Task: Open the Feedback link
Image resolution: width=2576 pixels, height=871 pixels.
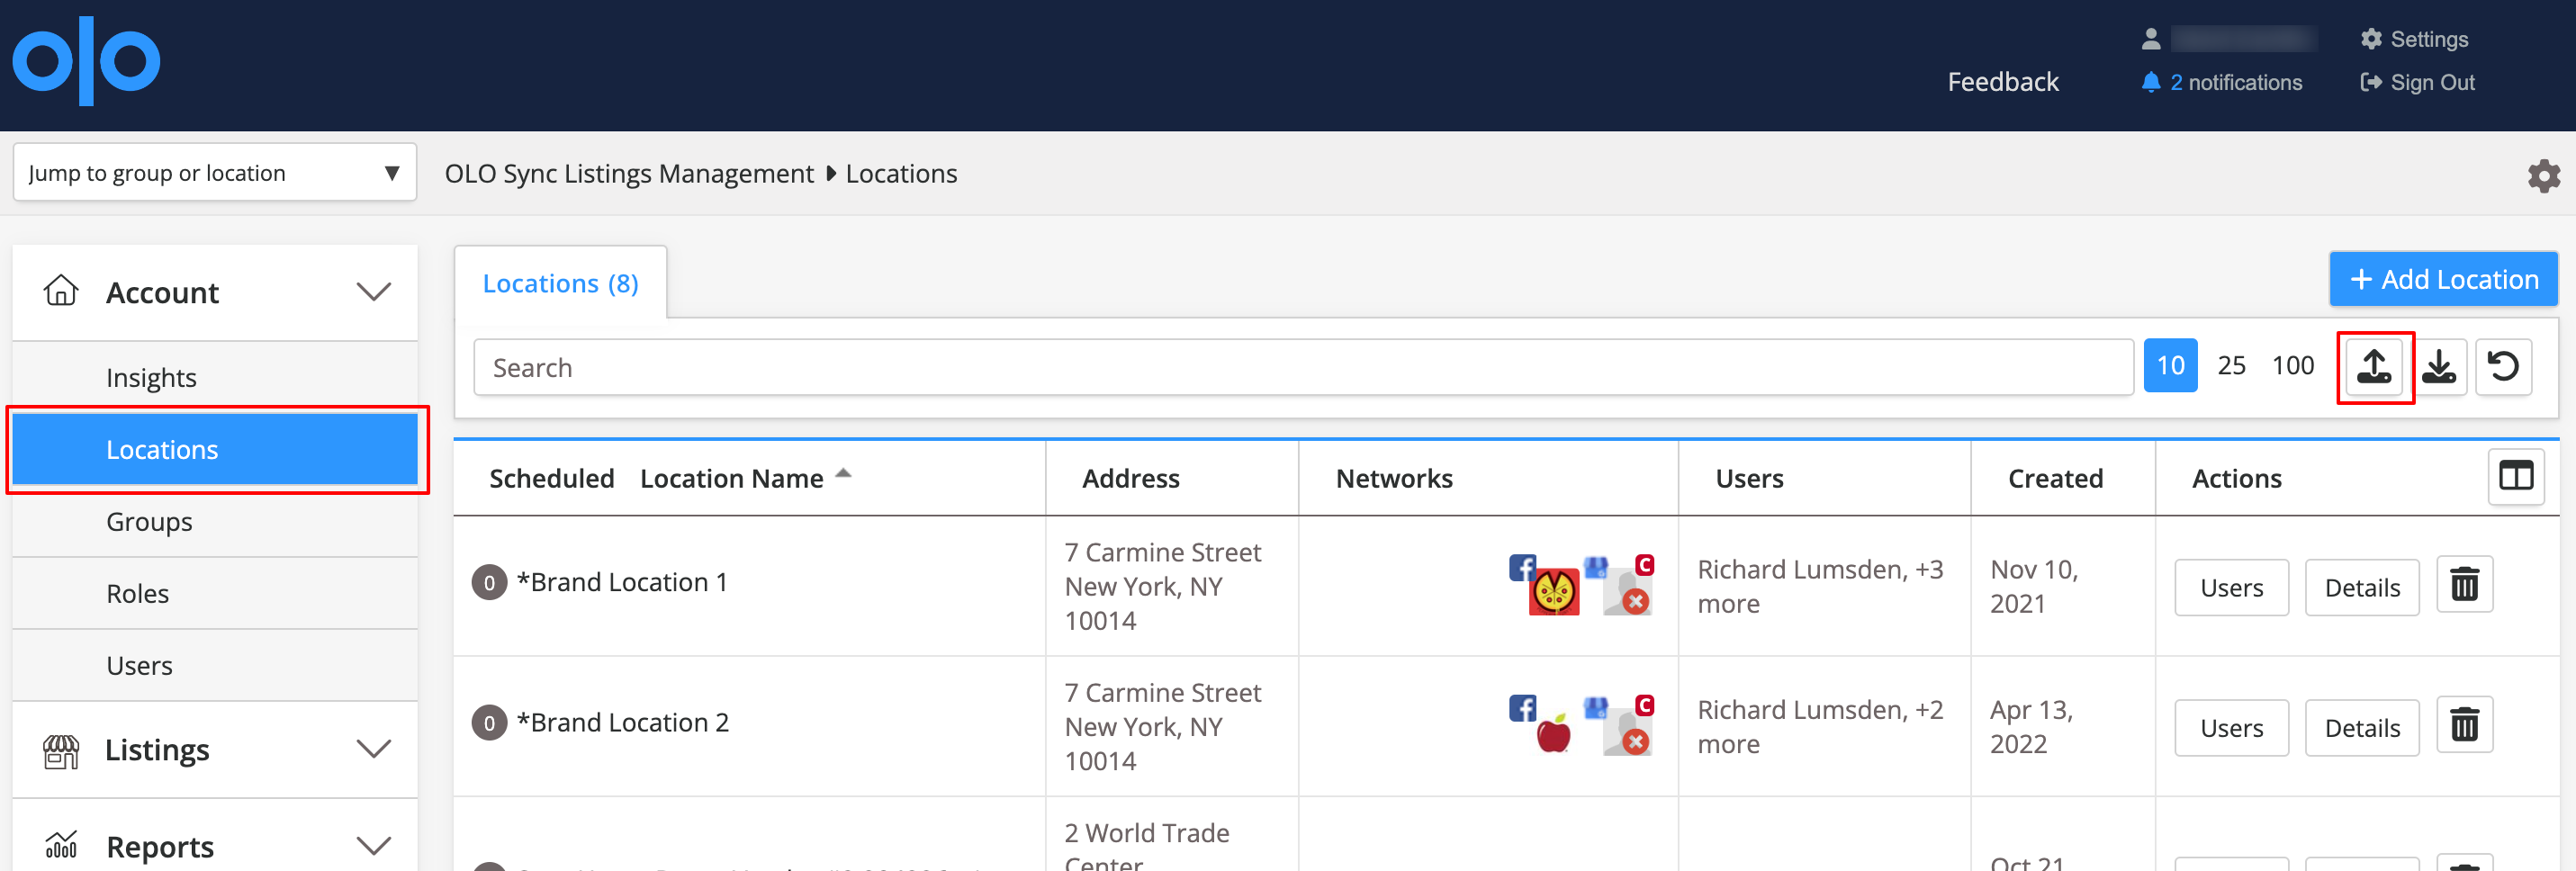Action: pos(2003,82)
